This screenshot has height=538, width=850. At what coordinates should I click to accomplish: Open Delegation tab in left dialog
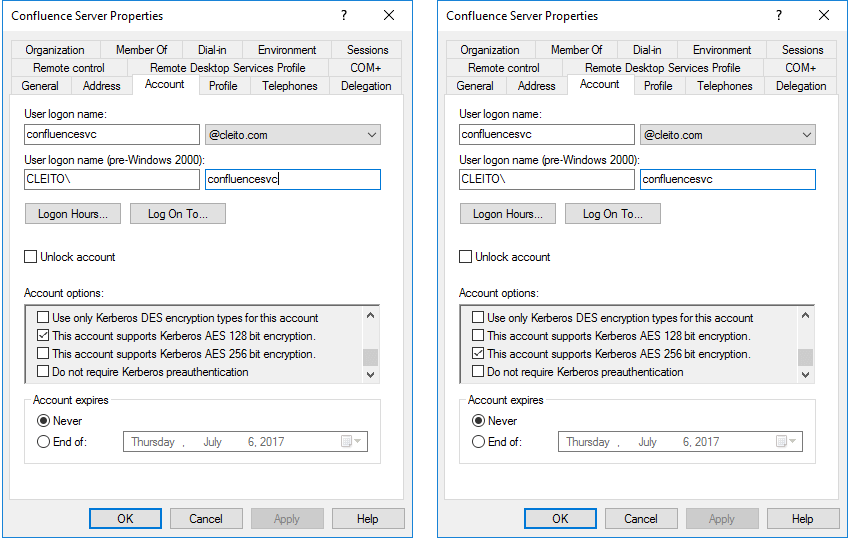coord(366,86)
